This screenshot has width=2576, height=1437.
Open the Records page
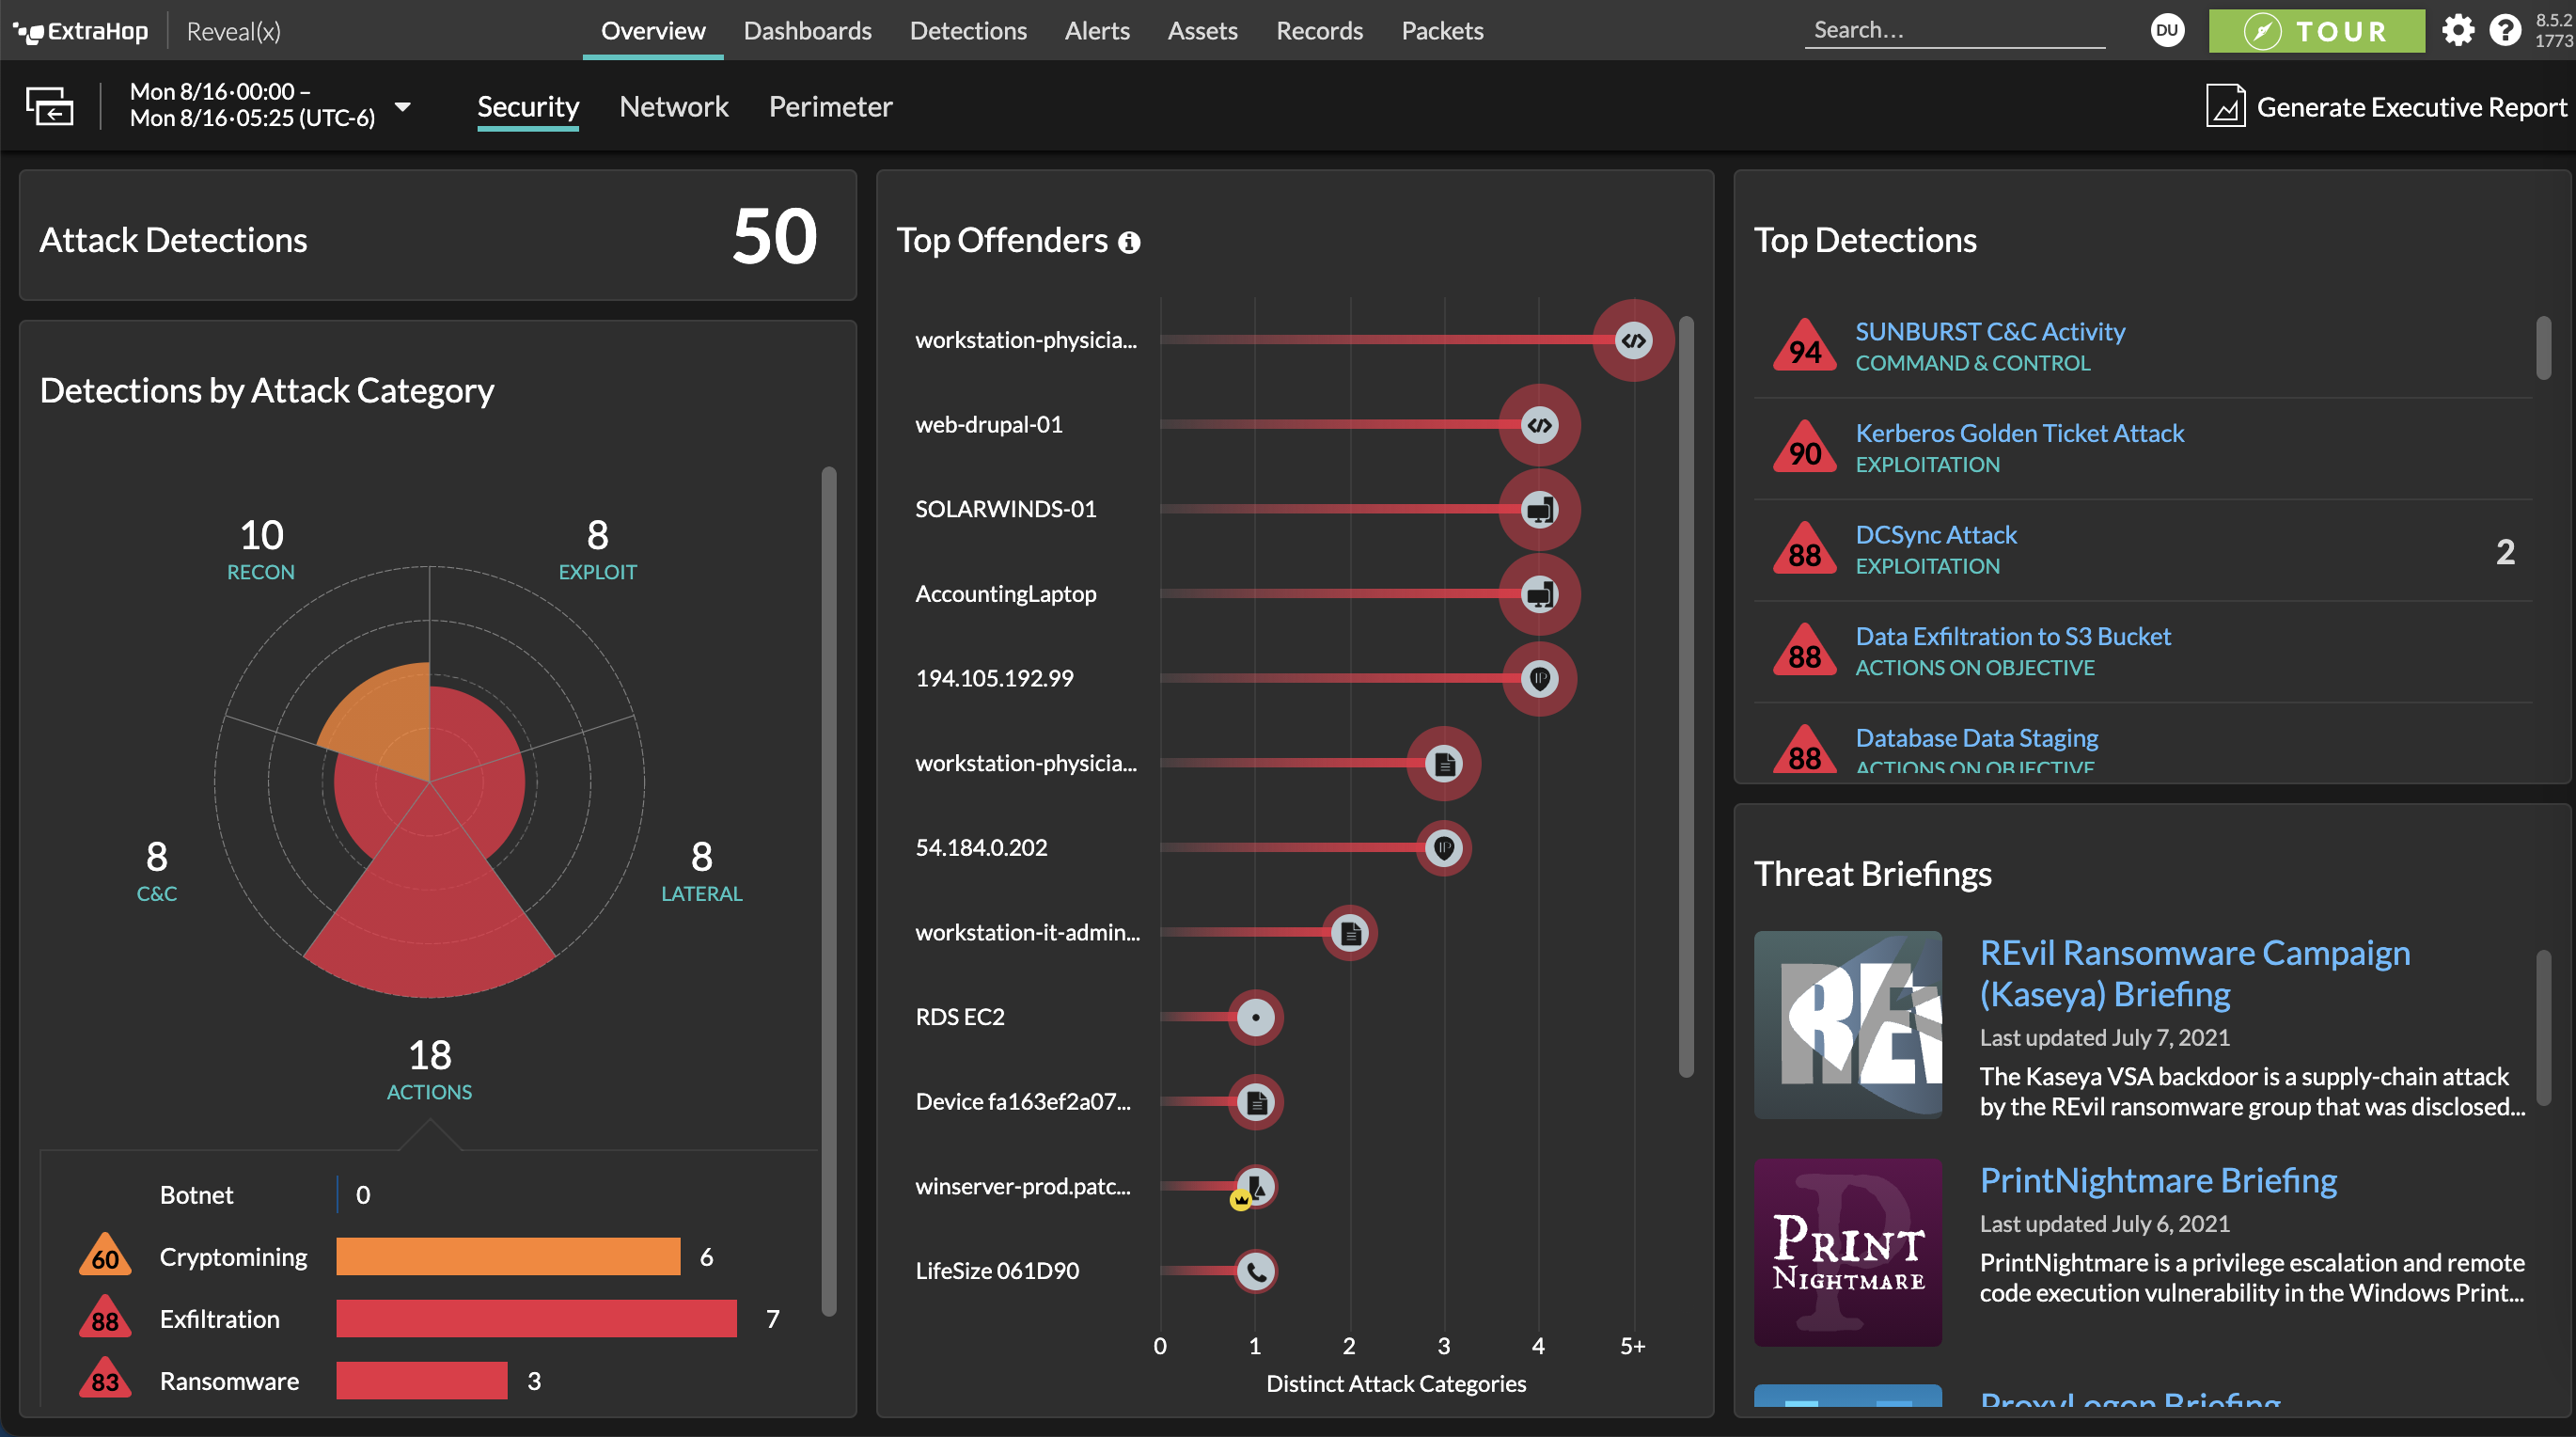click(x=1319, y=31)
